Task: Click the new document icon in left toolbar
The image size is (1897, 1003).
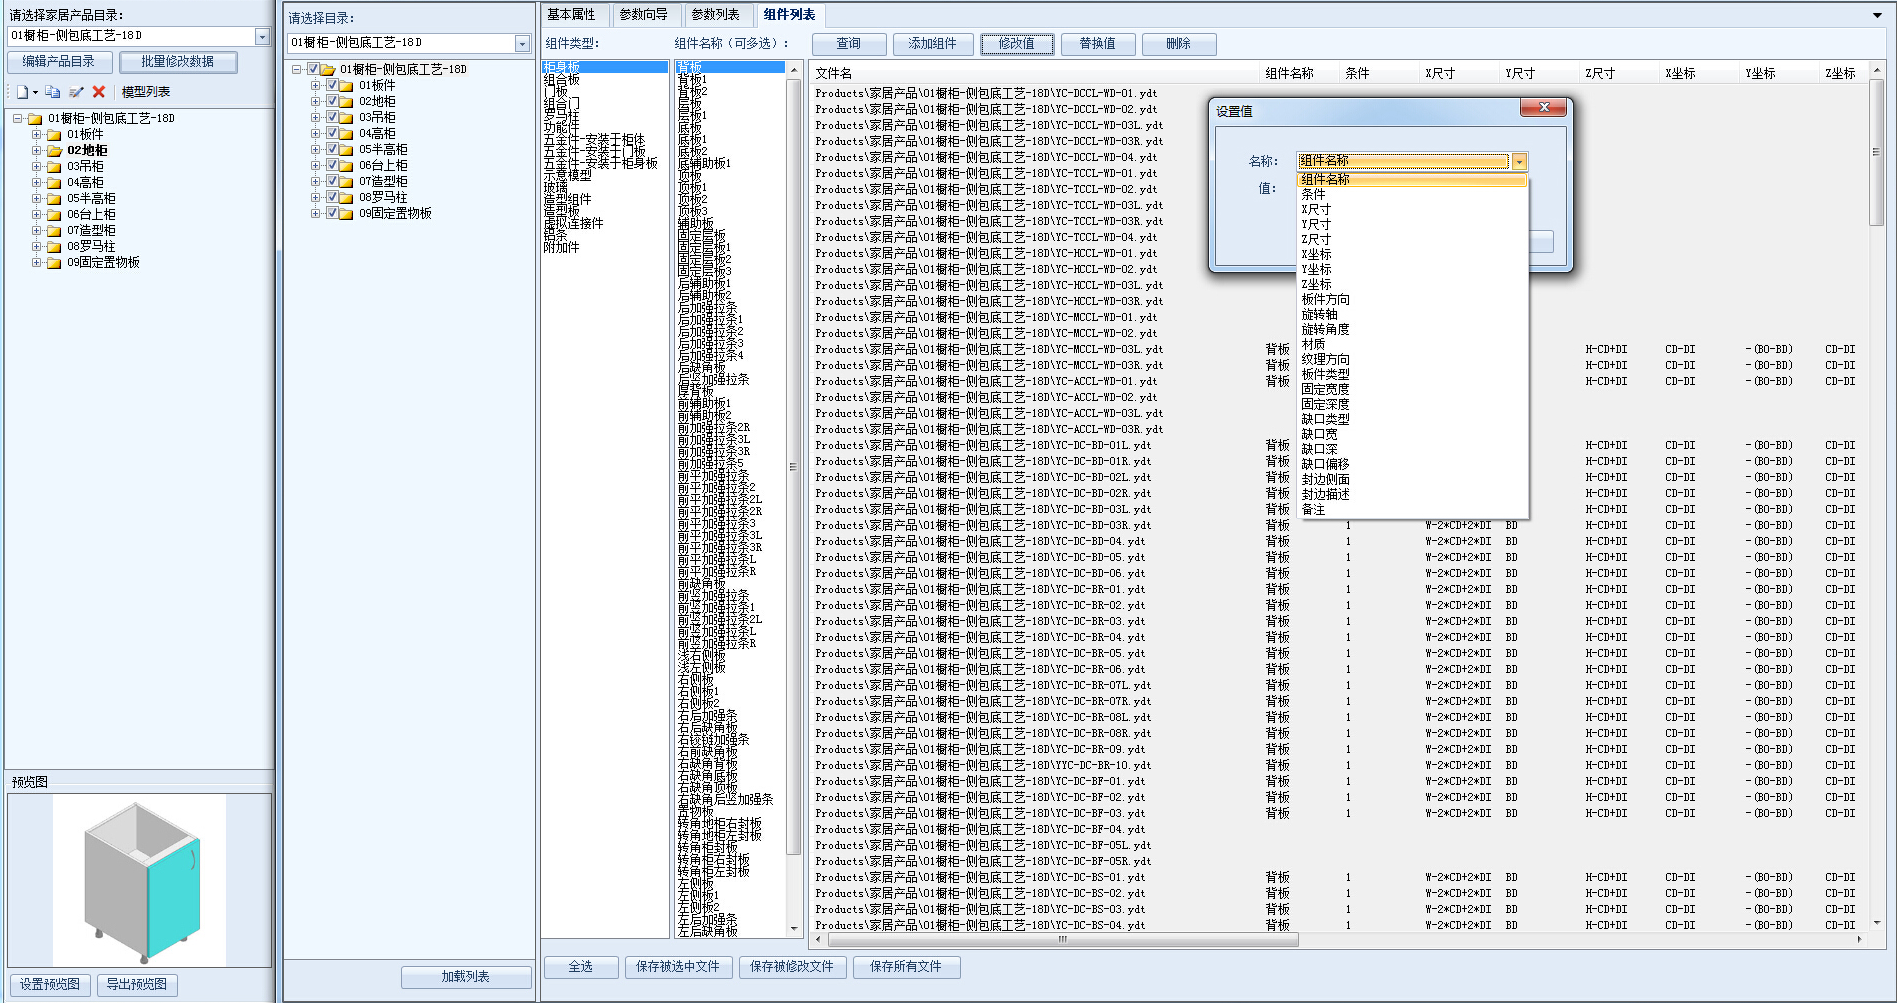Action: click(21, 92)
